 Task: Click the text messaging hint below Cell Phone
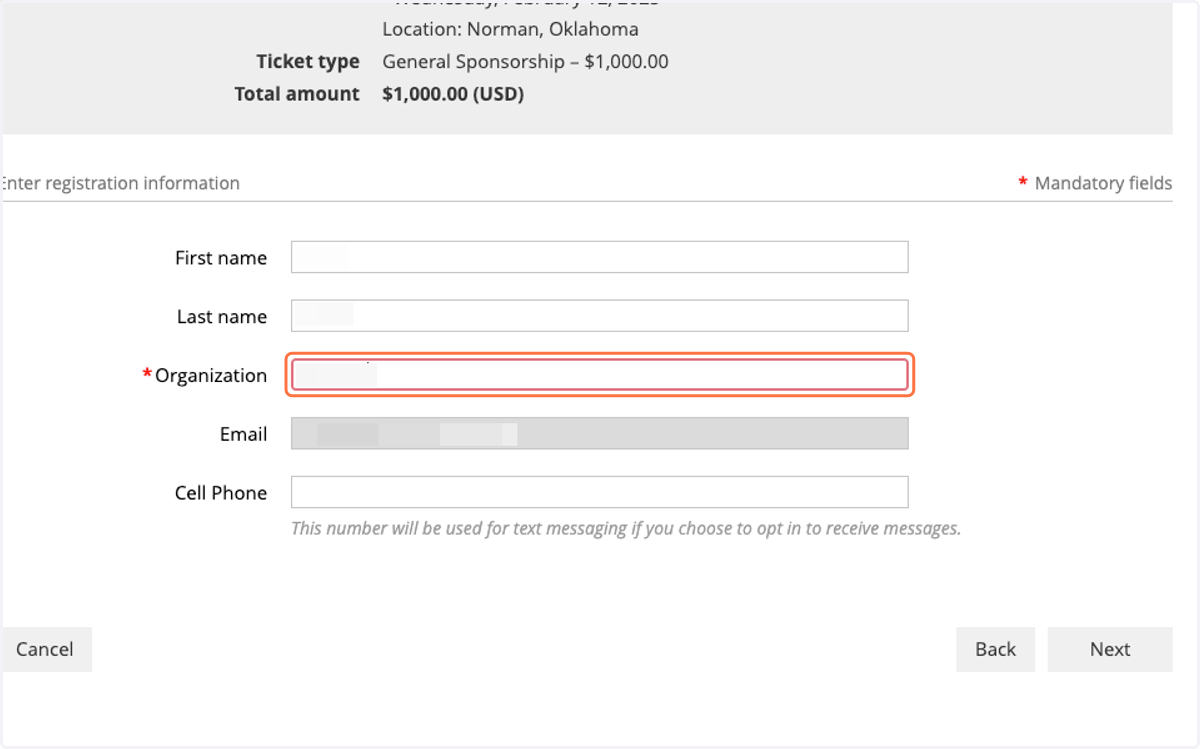(626, 528)
